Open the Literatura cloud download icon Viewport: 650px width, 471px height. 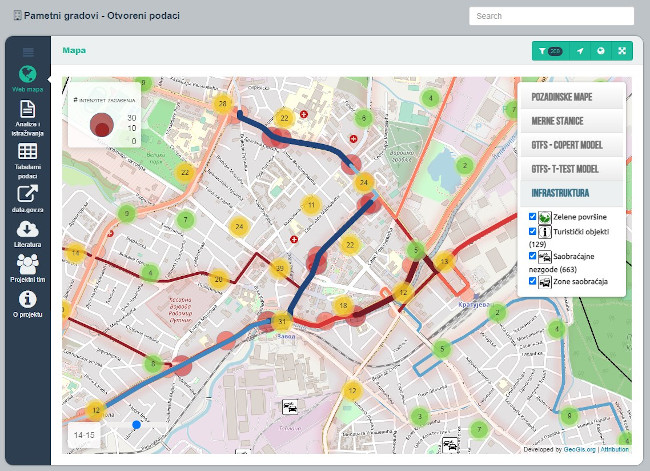28,229
